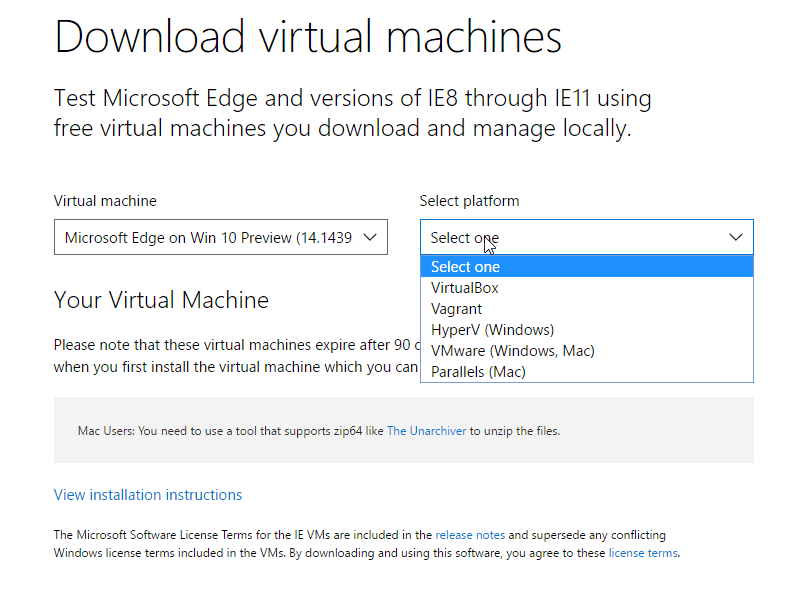Click 'The Microsoft Software License Terms' paragraph
This screenshot has height=593, width=793.
(367, 544)
